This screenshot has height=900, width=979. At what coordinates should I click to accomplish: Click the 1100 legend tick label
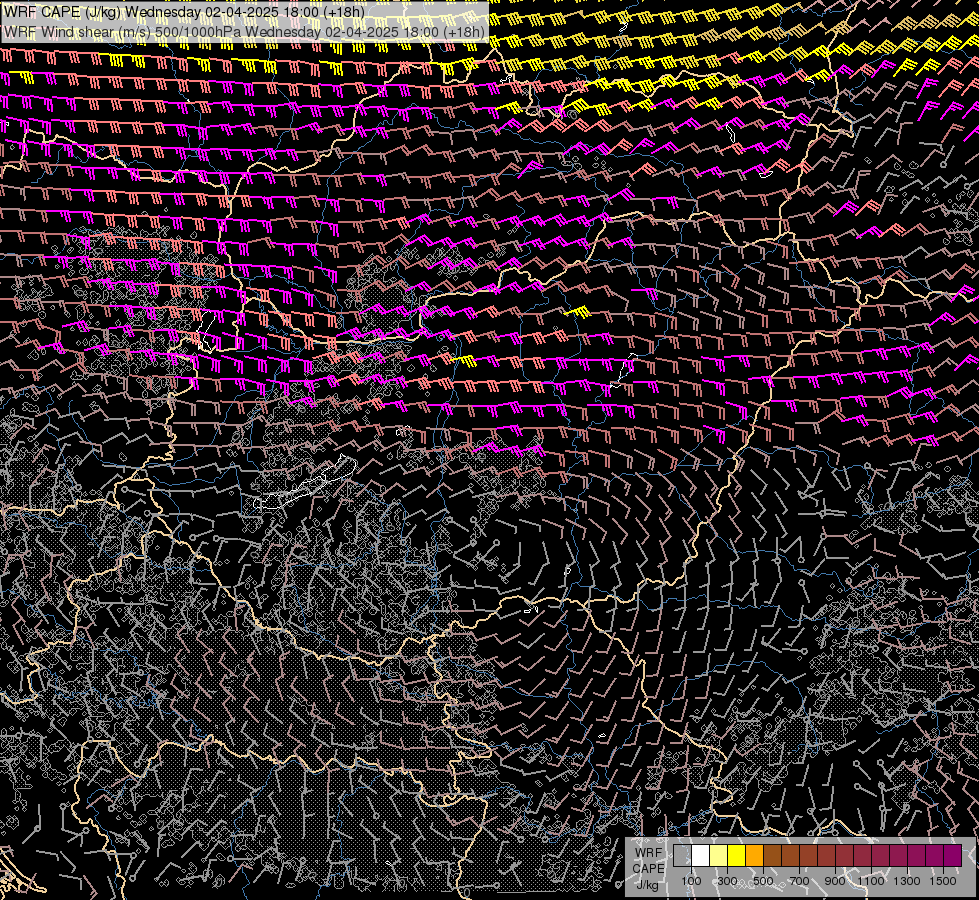(x=871, y=881)
